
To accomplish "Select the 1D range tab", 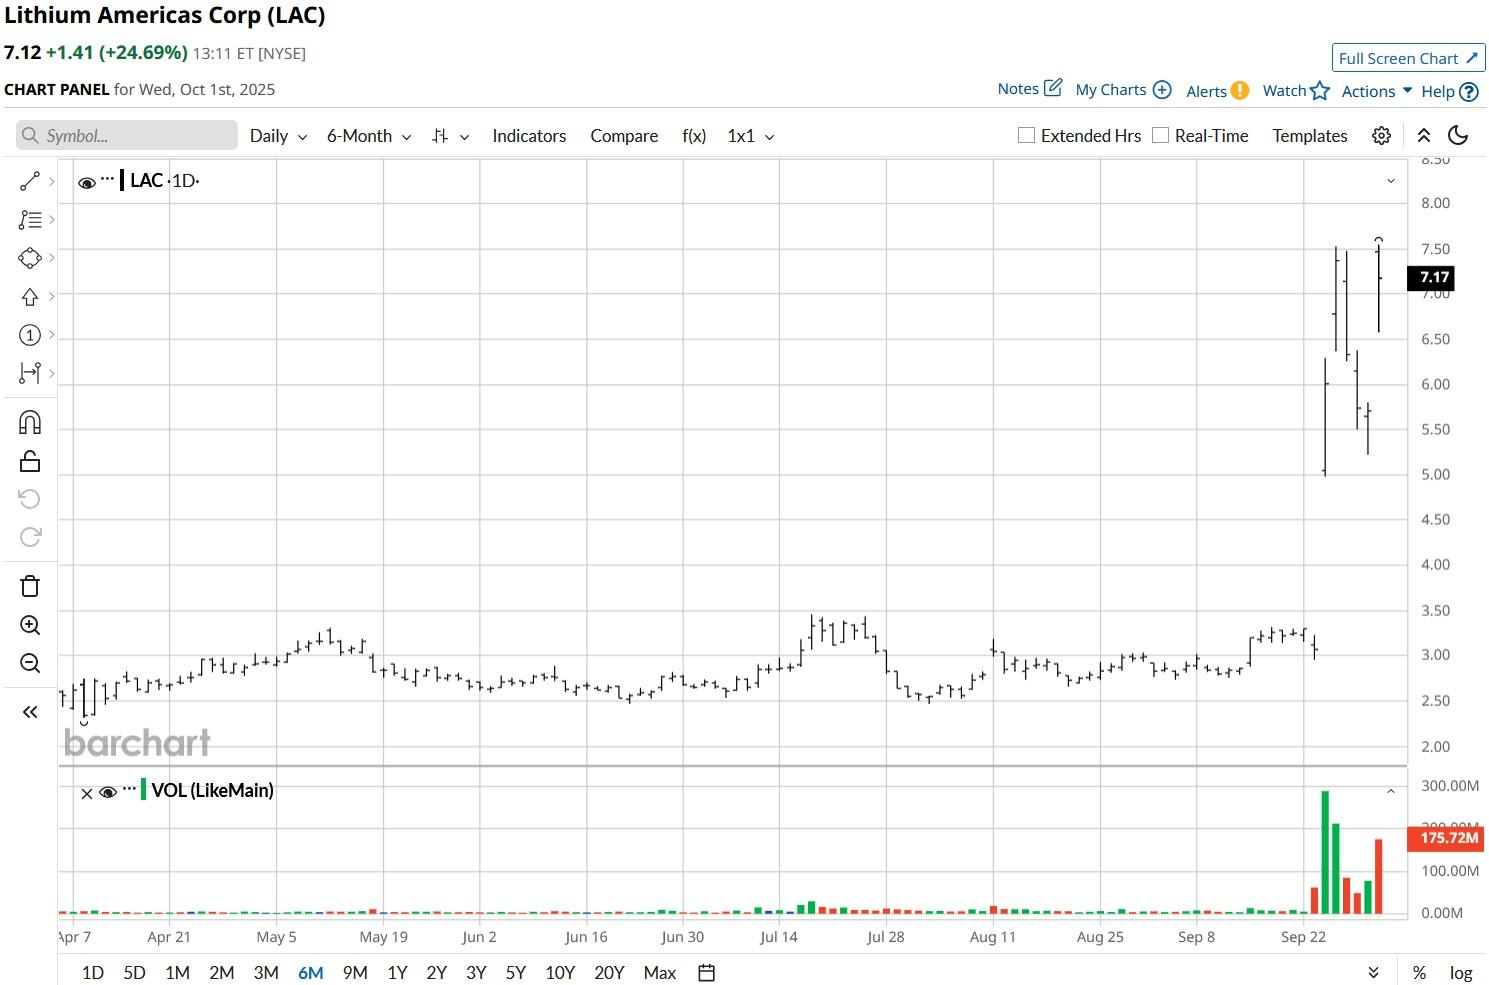I will coord(92,973).
